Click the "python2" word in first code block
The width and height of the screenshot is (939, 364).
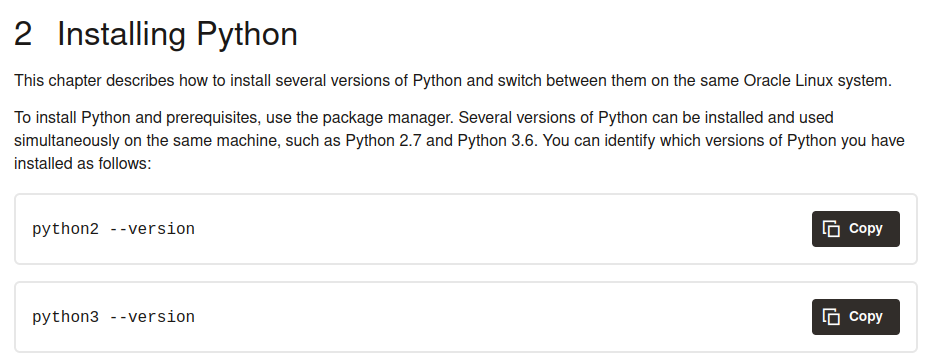65,229
